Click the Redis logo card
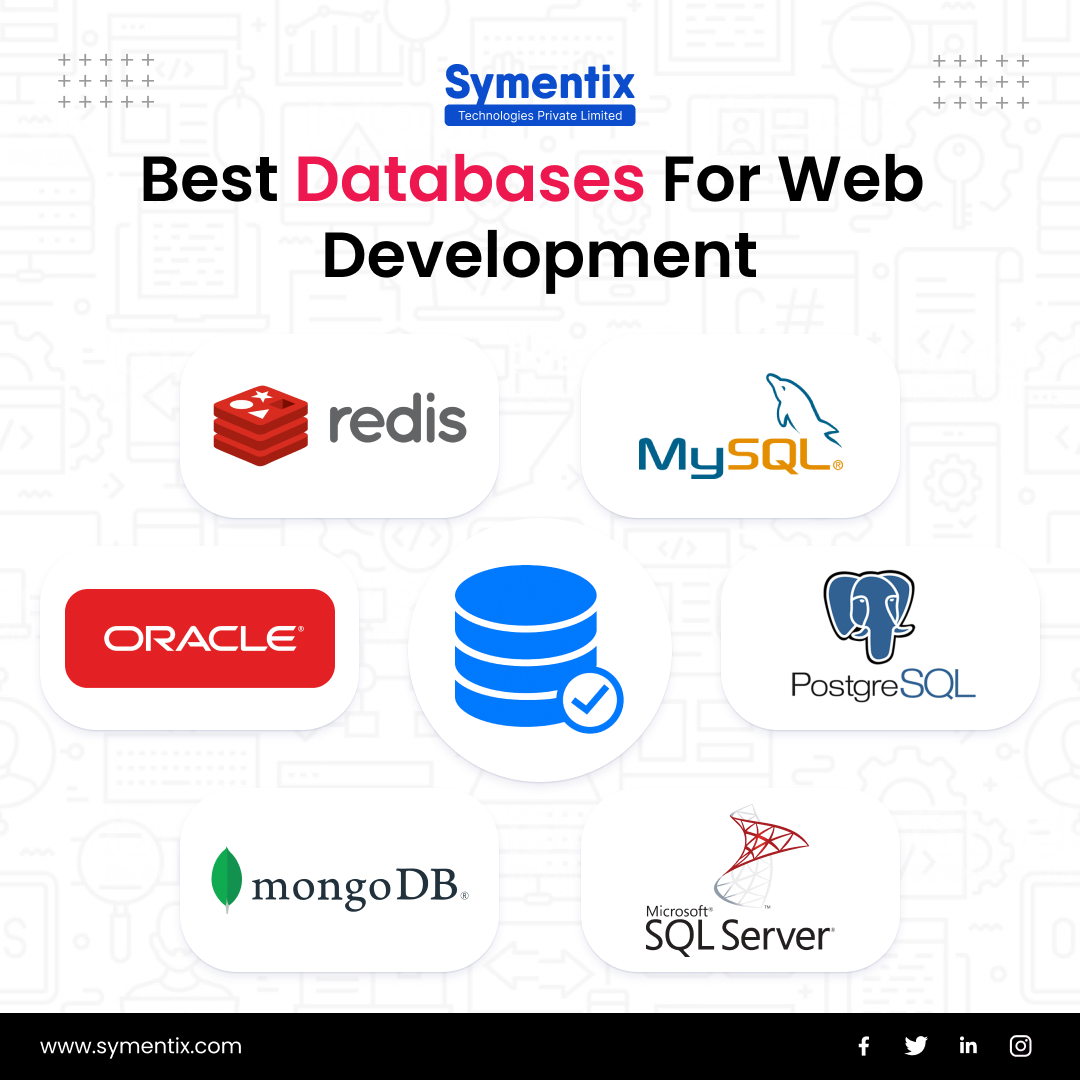The height and width of the screenshot is (1080, 1080). tap(339, 426)
